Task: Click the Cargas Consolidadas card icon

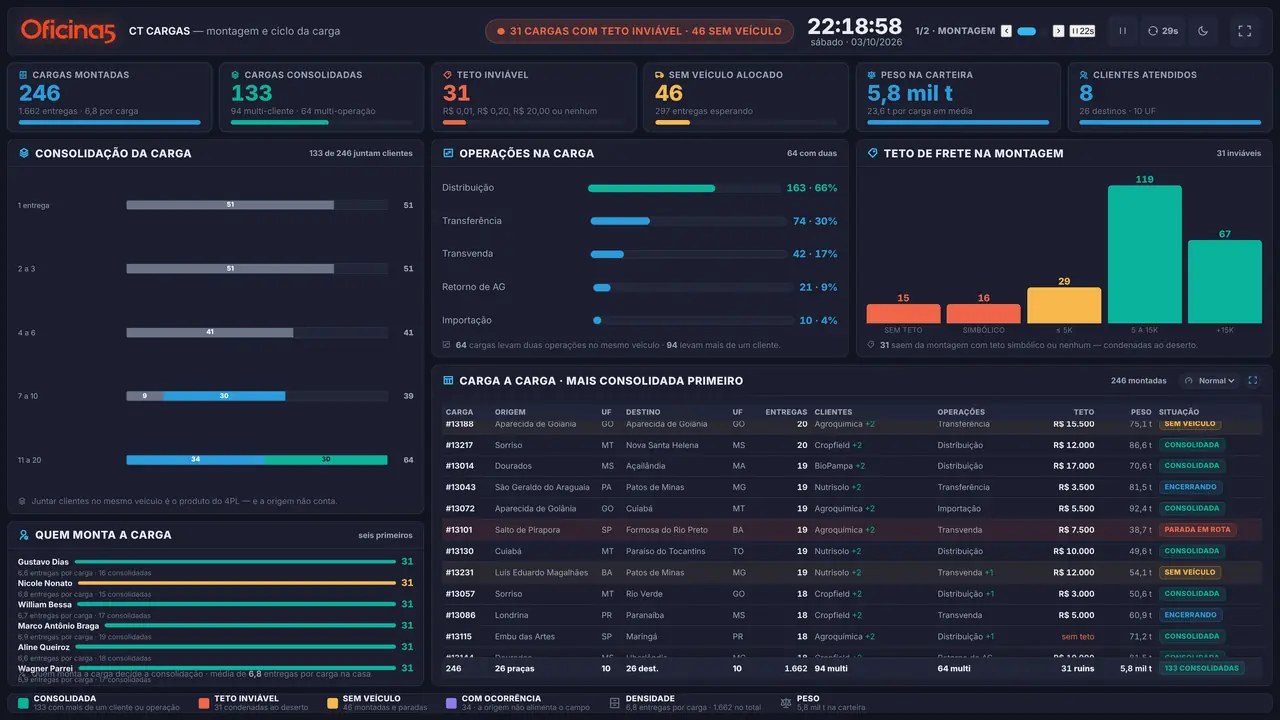Action: click(x=235, y=75)
